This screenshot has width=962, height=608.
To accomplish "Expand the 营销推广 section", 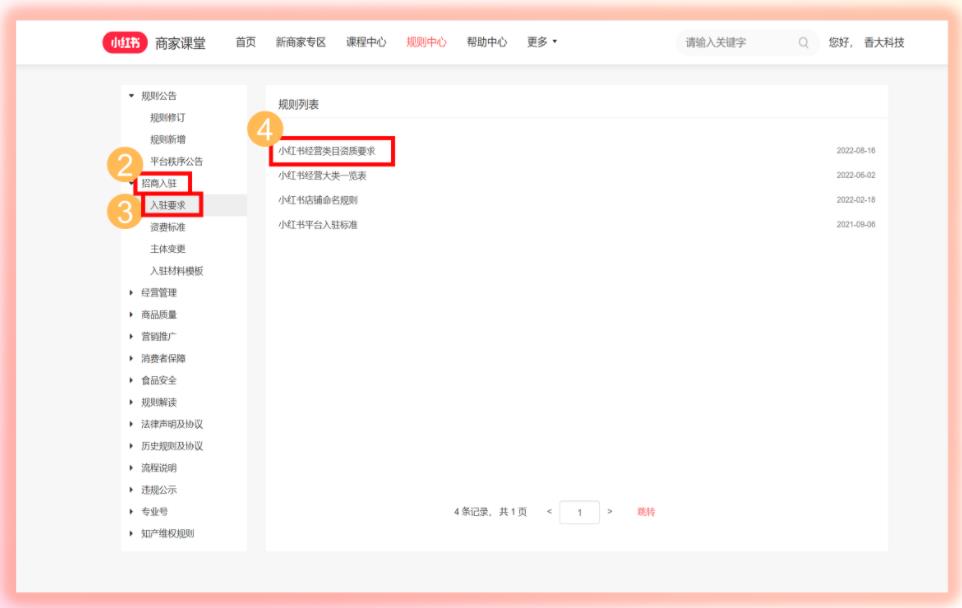I will [x=158, y=336].
